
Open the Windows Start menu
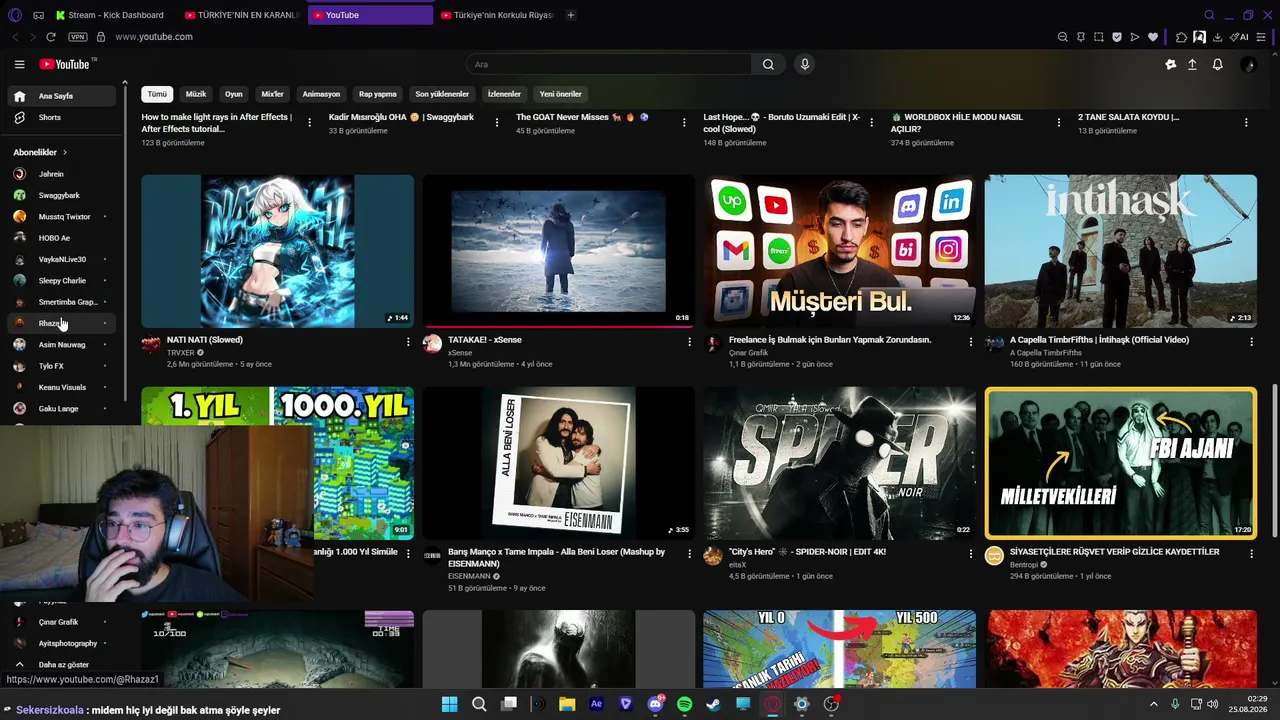449,704
